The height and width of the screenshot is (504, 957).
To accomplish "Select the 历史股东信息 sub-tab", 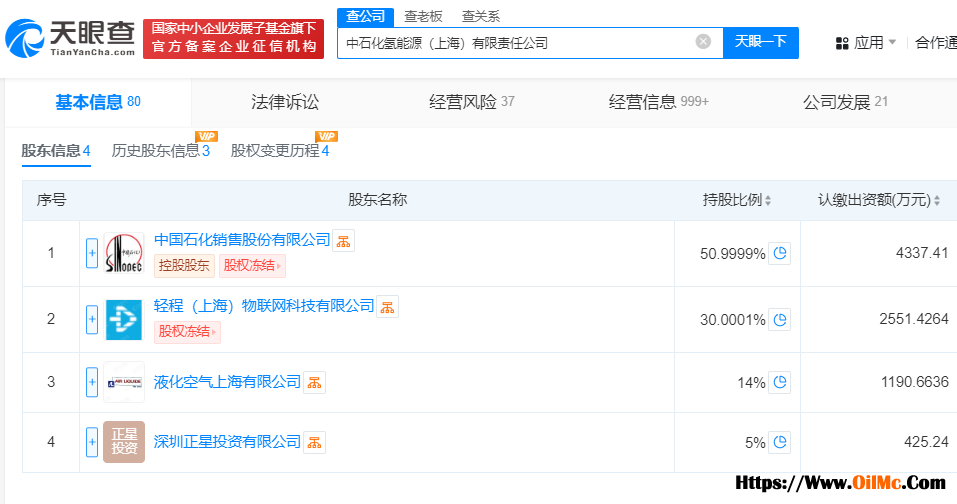I will [x=161, y=151].
